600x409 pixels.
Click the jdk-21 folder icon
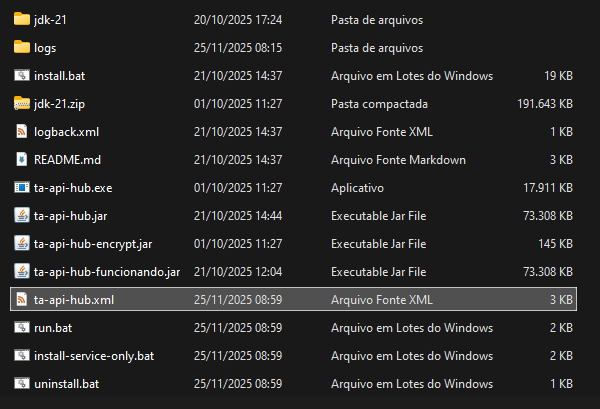point(22,19)
